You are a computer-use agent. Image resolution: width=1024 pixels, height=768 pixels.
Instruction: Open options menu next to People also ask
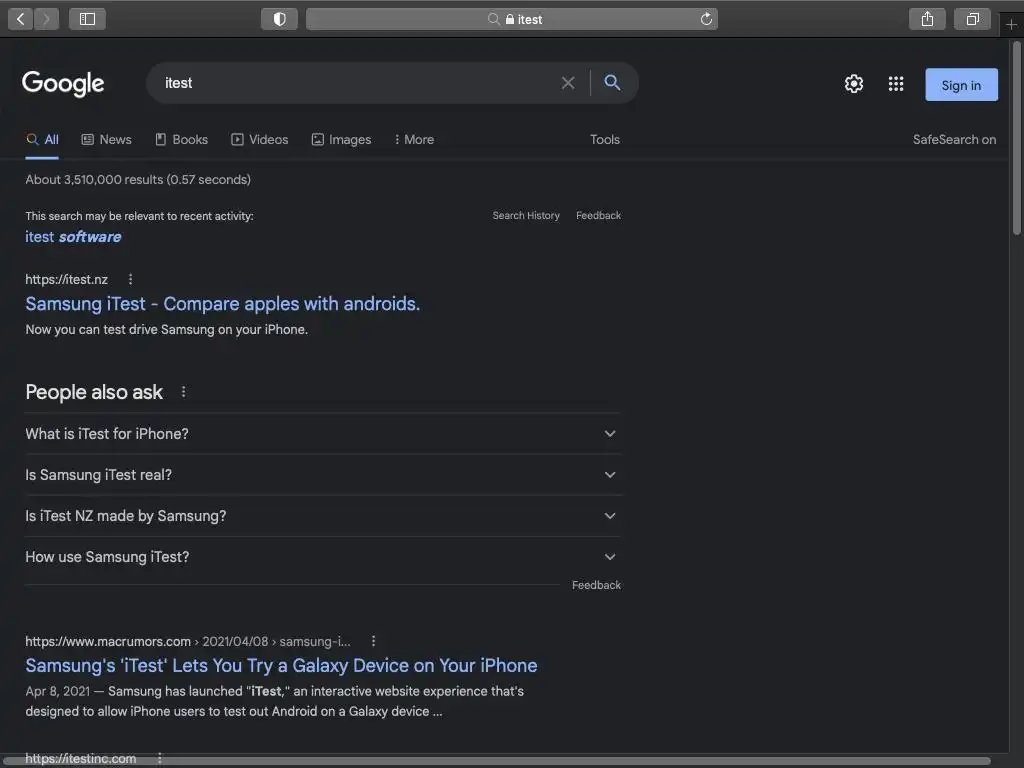click(x=184, y=392)
